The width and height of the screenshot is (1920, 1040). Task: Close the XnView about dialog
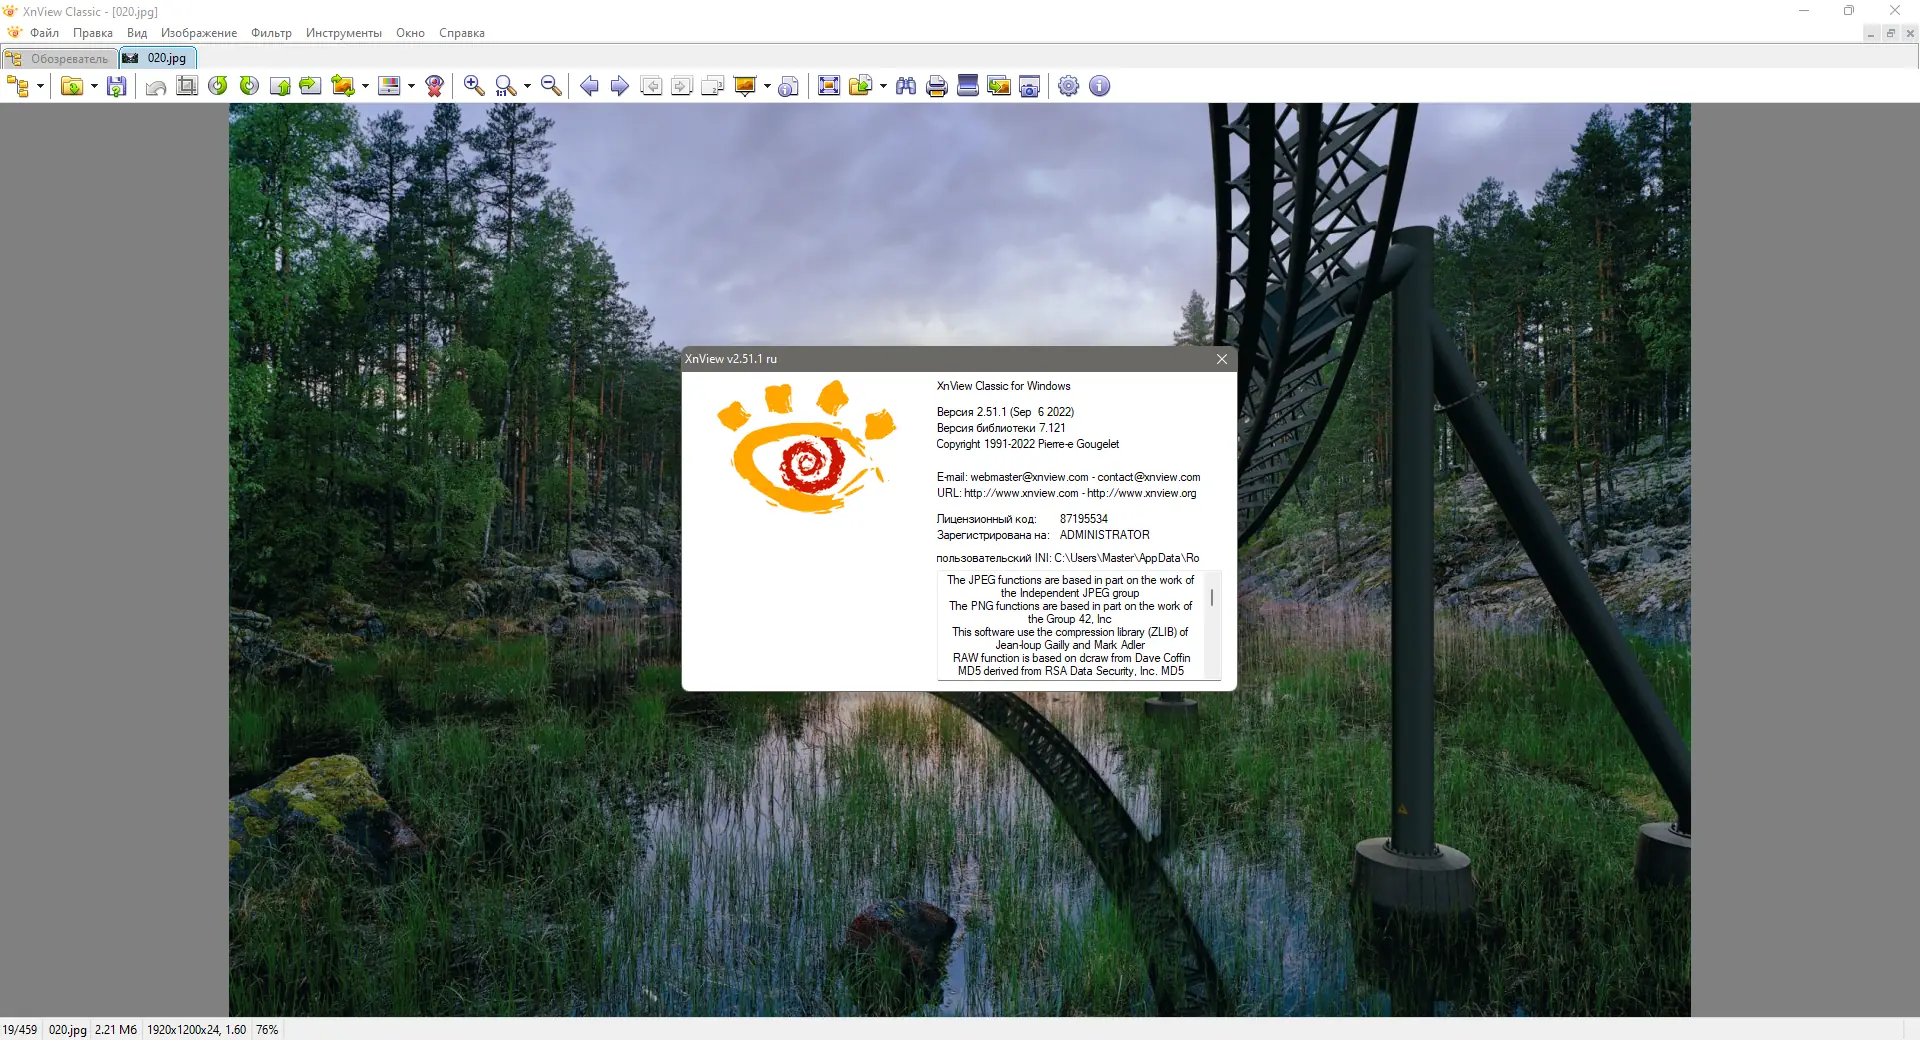click(x=1221, y=359)
